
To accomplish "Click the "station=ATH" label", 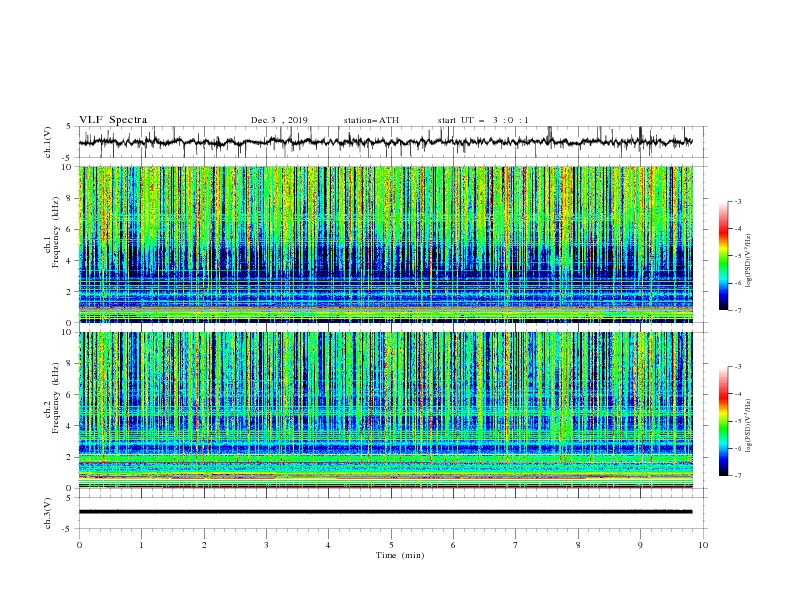I will pos(371,120).
